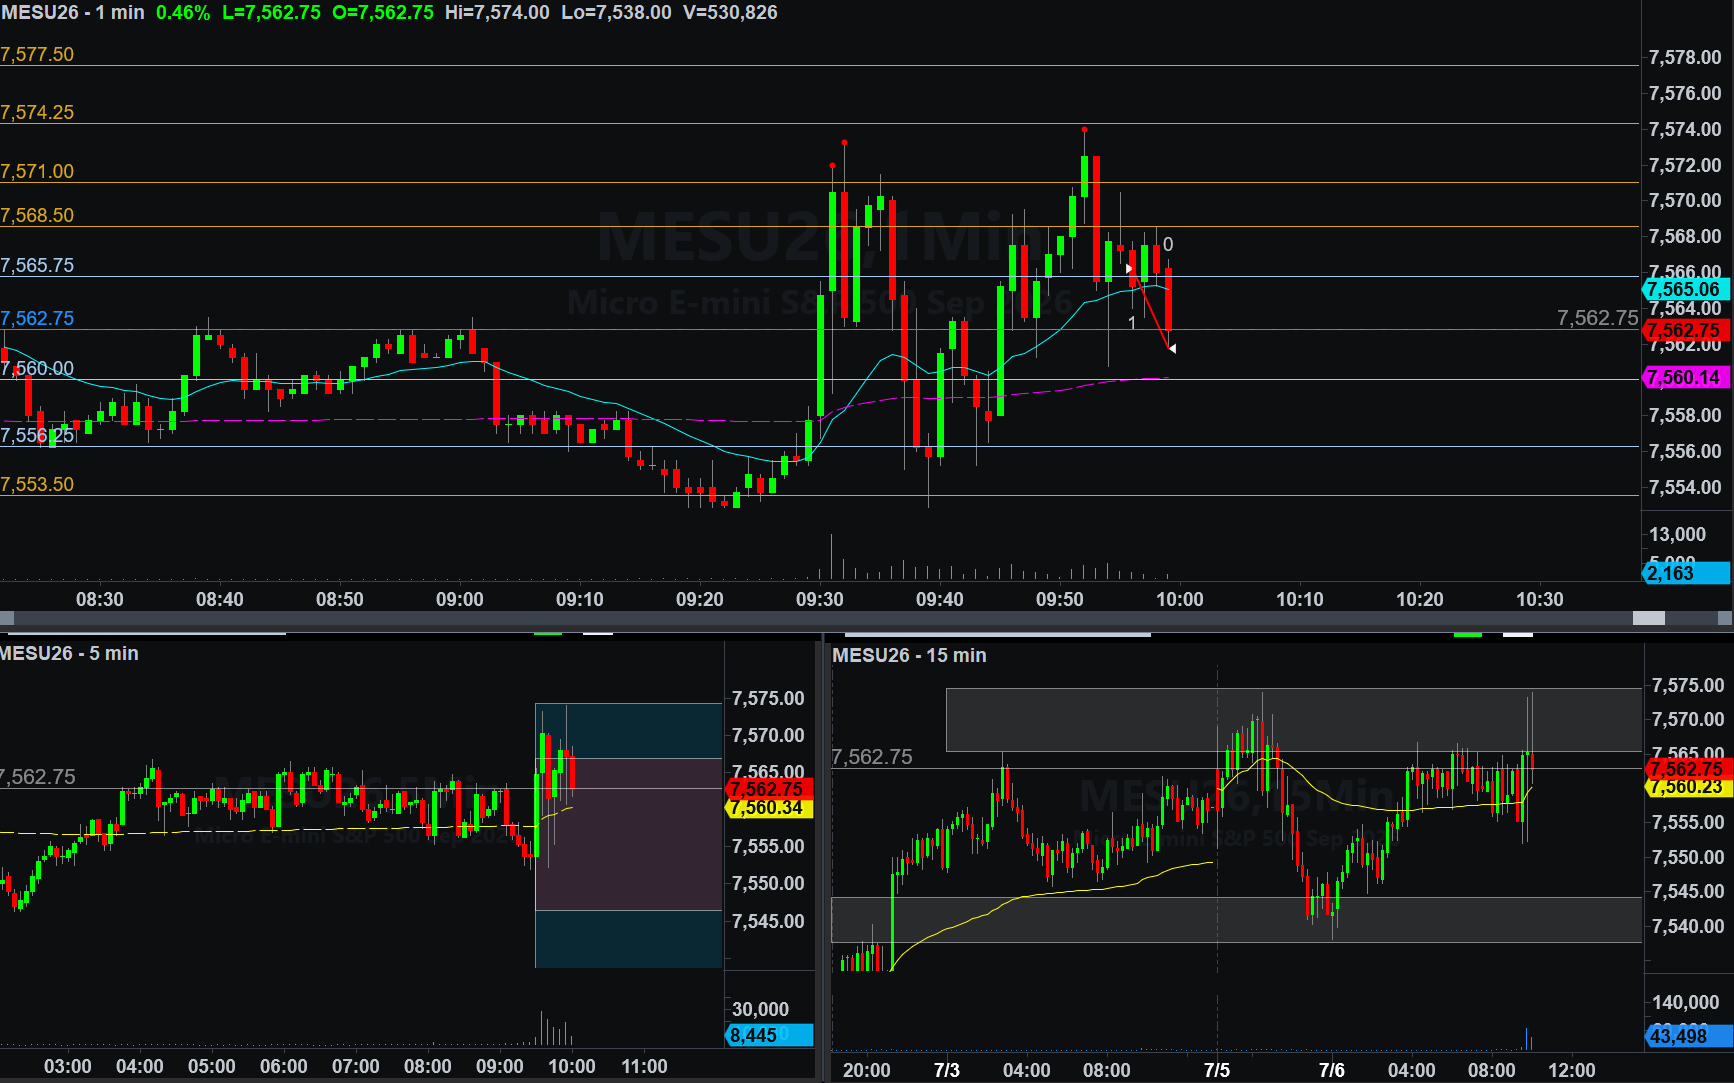
Task: Select the upper gray resistance zone on 15 min chart
Action: [x=1294, y=720]
